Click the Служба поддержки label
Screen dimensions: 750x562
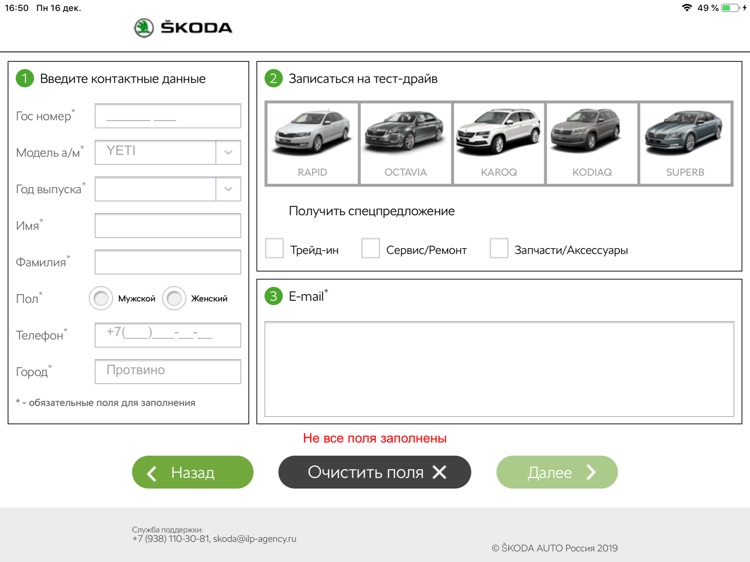(x=167, y=529)
